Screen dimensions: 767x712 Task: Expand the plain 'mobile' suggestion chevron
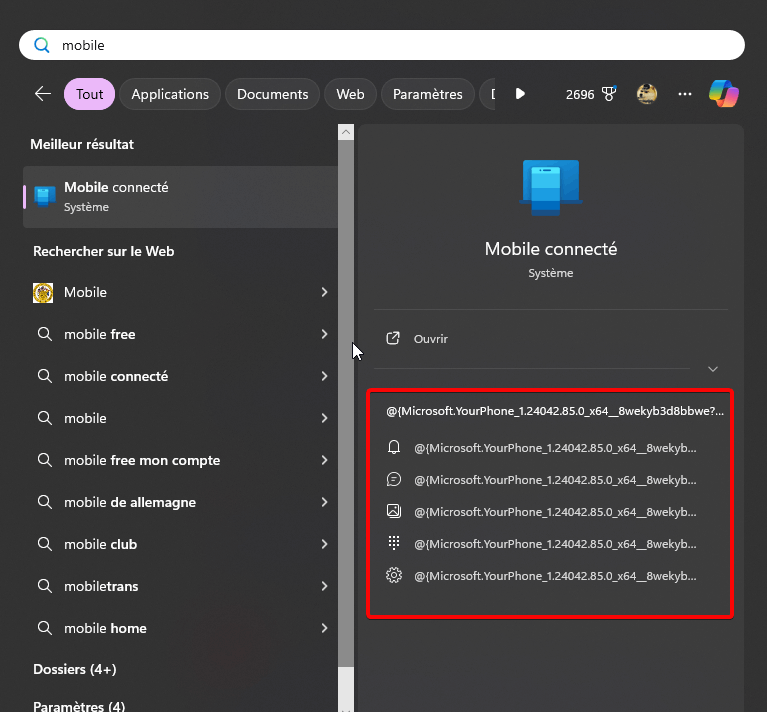click(324, 418)
